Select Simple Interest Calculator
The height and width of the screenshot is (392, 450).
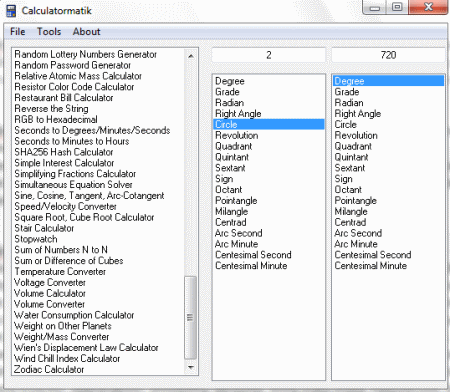(64, 163)
